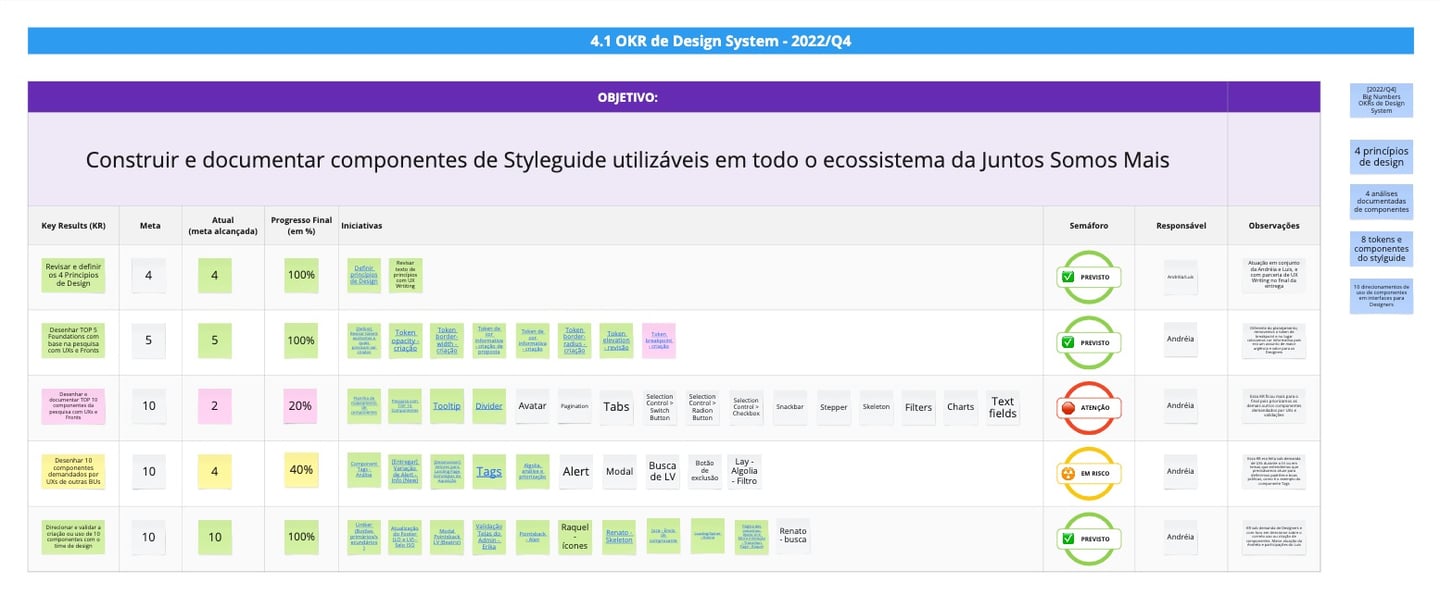Select the Snackbar sticky note
Screen dimensions: 1440x595
pyautogui.click(x=789, y=406)
